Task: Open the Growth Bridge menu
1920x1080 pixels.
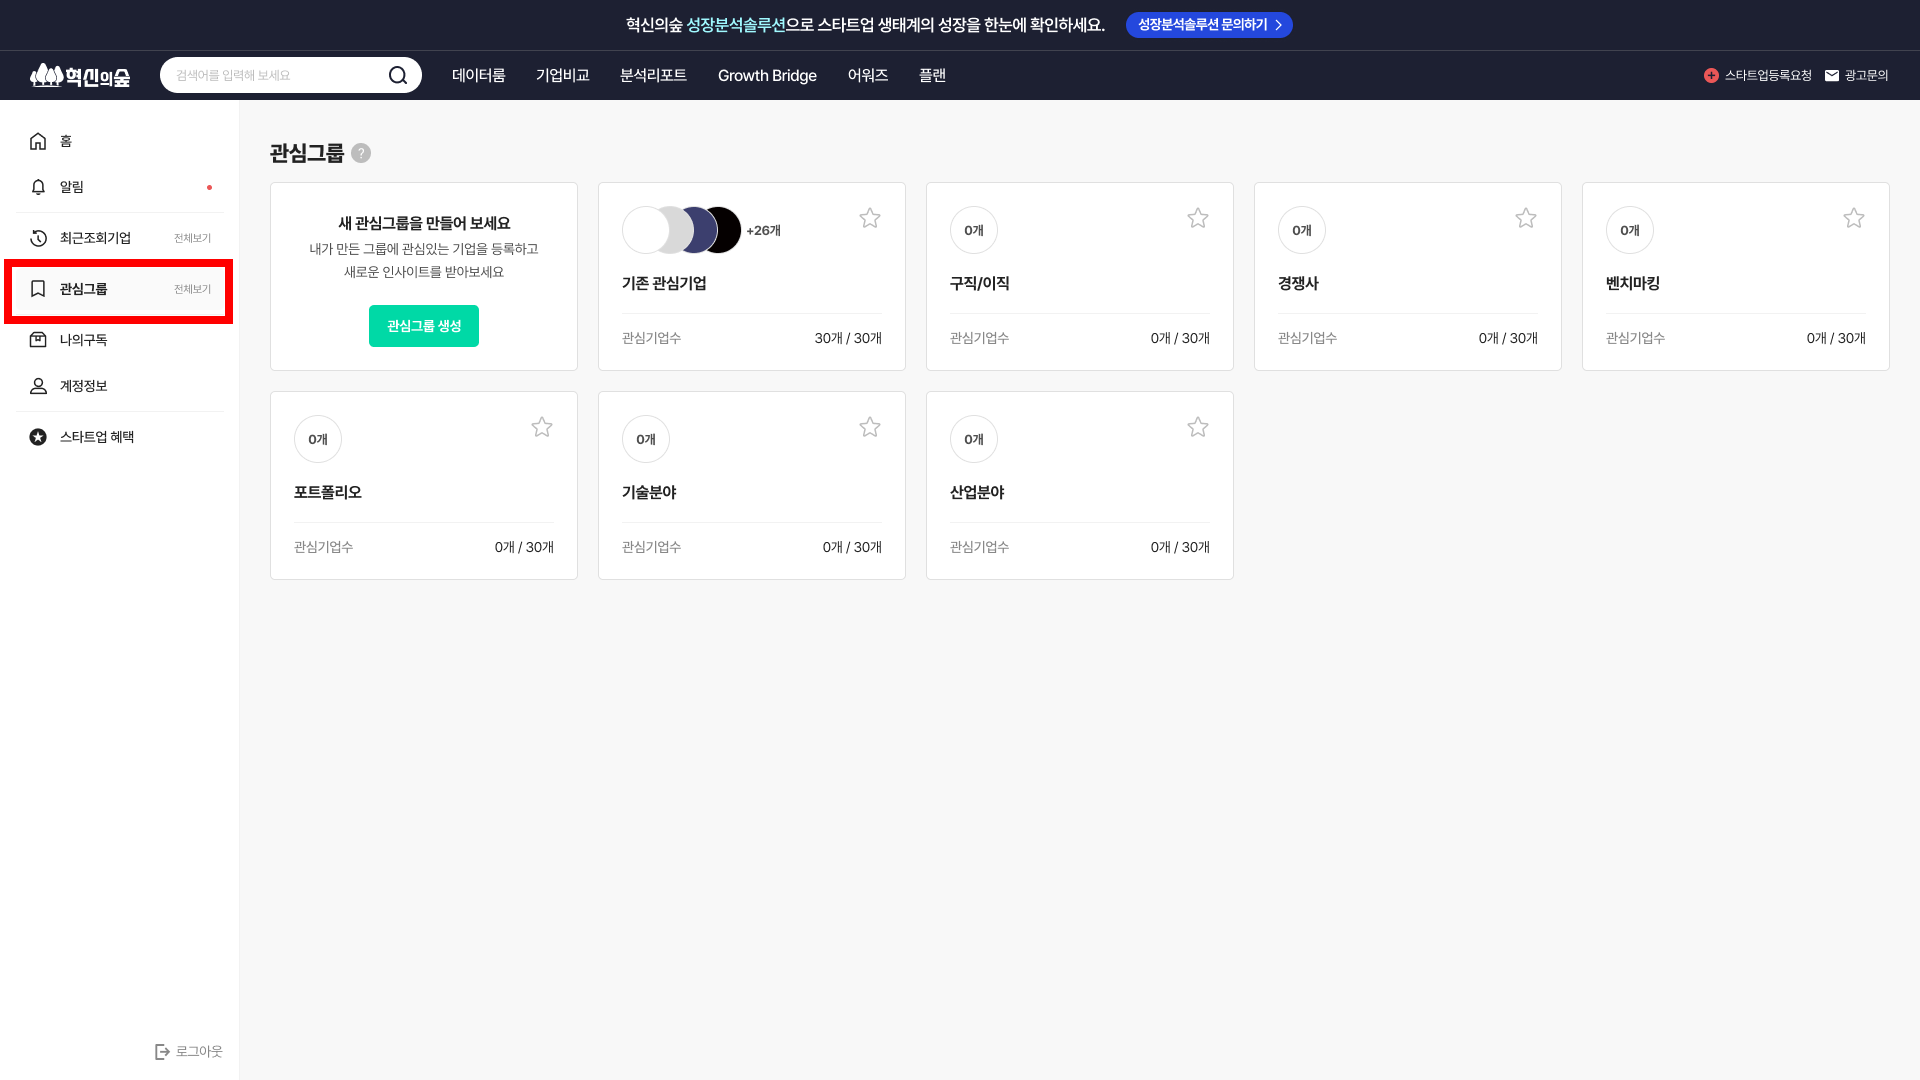Action: [767, 76]
